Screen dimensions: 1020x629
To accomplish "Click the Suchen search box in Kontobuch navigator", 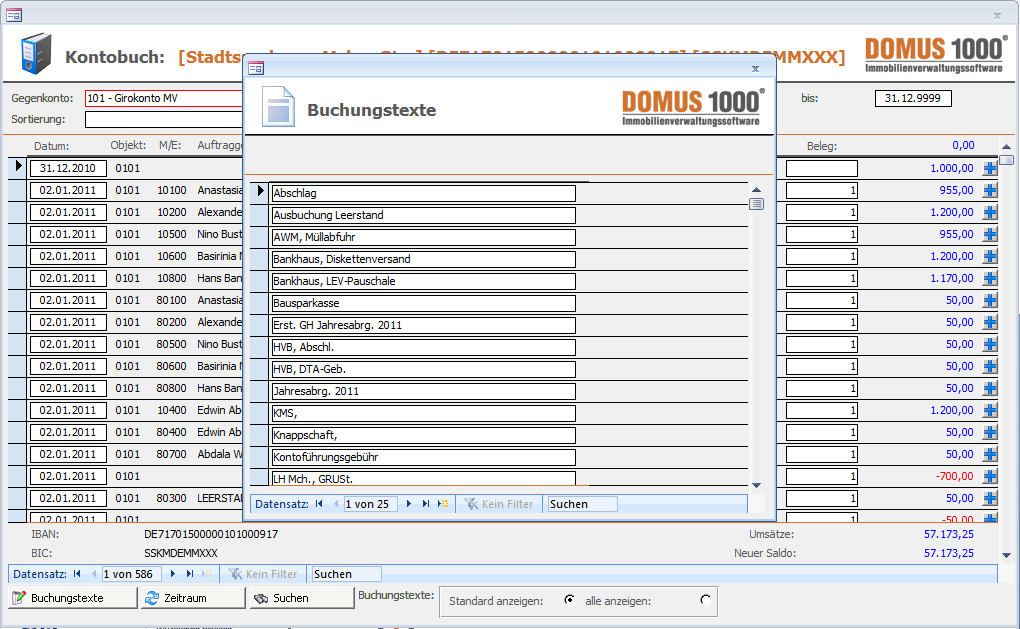I will (x=346, y=574).
